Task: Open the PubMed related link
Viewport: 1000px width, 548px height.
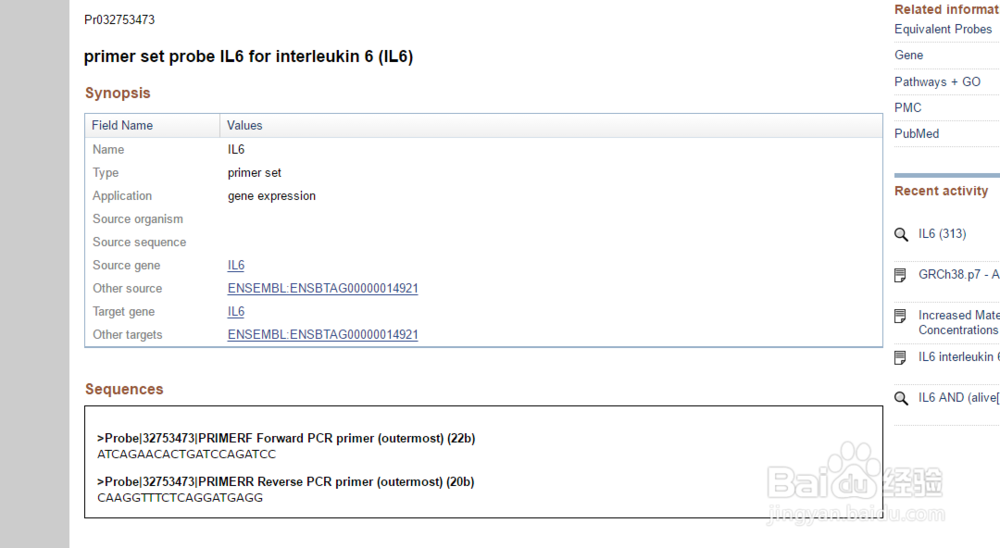Action: pos(916,134)
